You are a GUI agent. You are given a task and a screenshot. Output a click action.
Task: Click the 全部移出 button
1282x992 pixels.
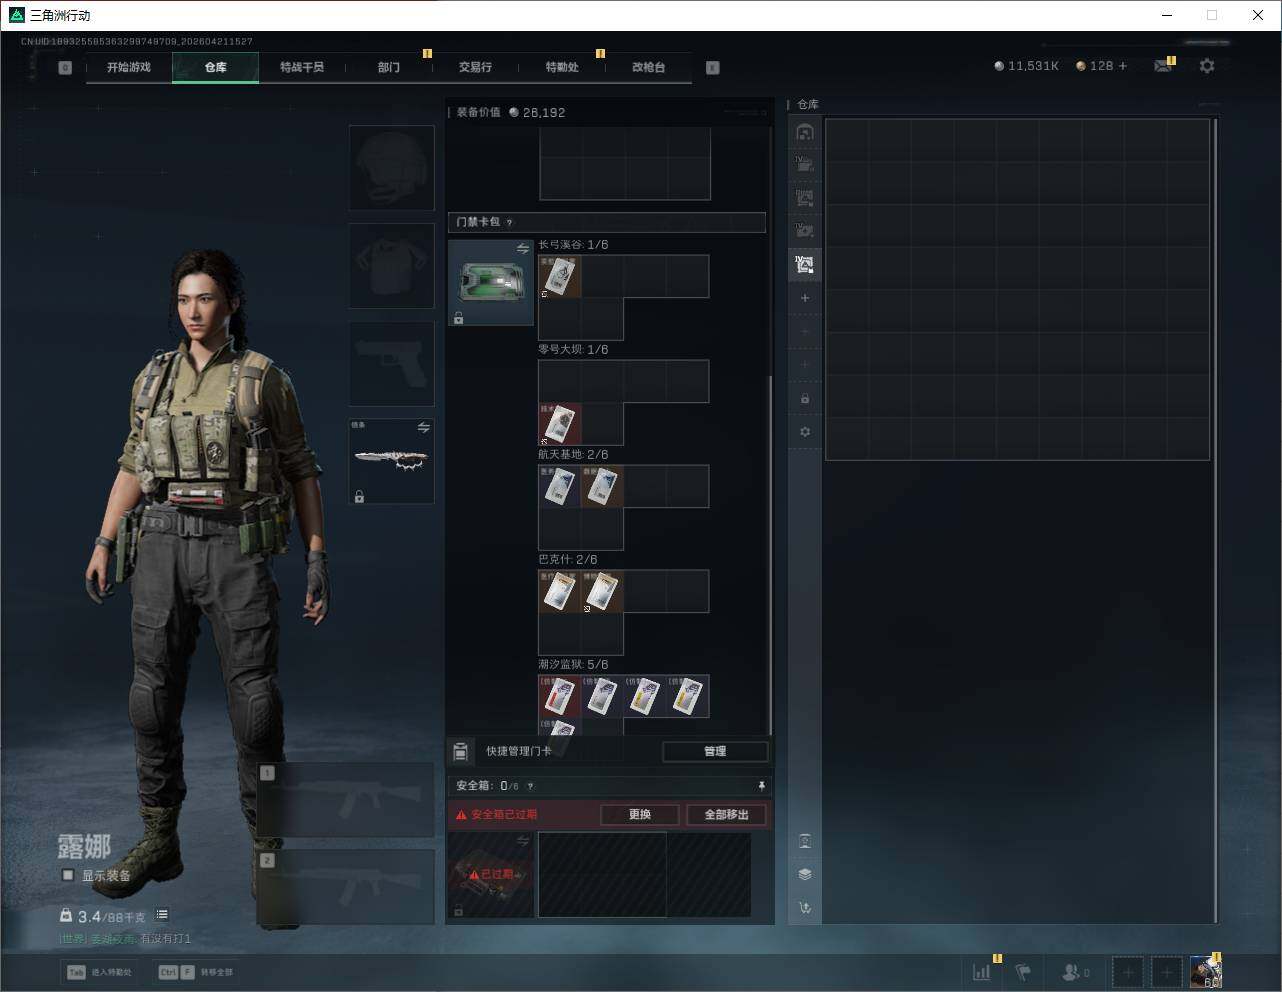(x=727, y=814)
